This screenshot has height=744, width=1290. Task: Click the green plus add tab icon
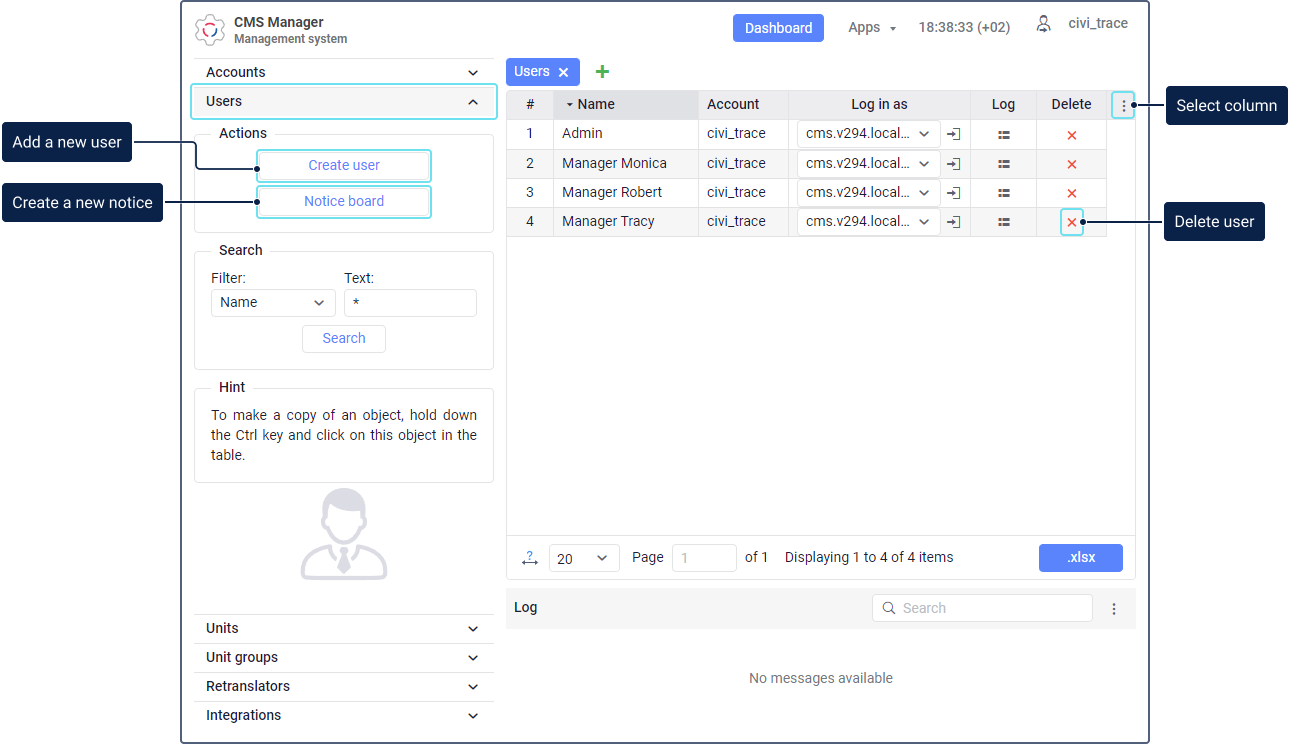[602, 72]
